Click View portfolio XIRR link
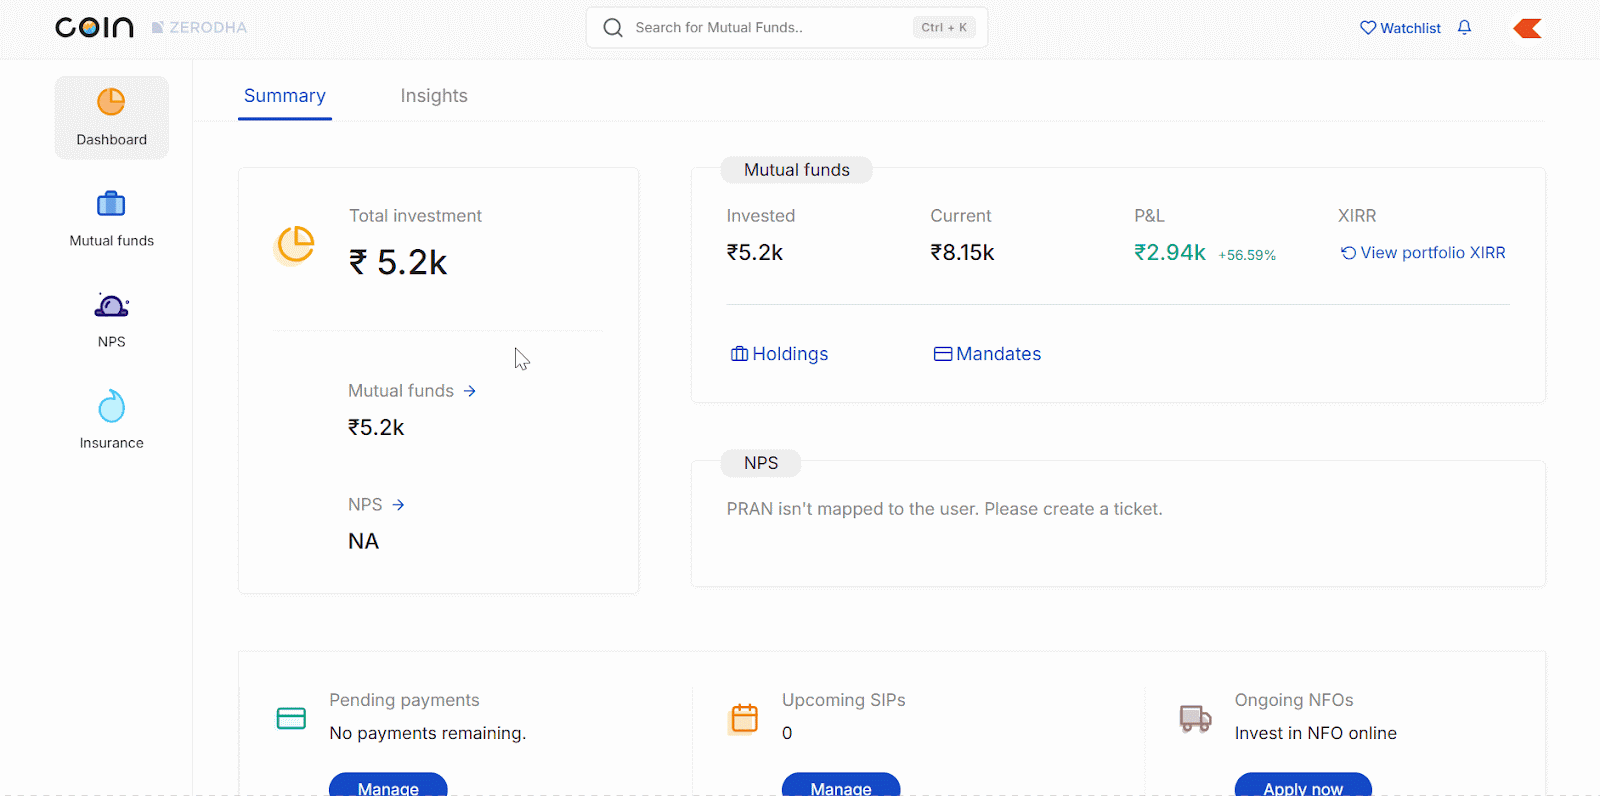Viewport: 1600px width, 796px height. 1422,253
